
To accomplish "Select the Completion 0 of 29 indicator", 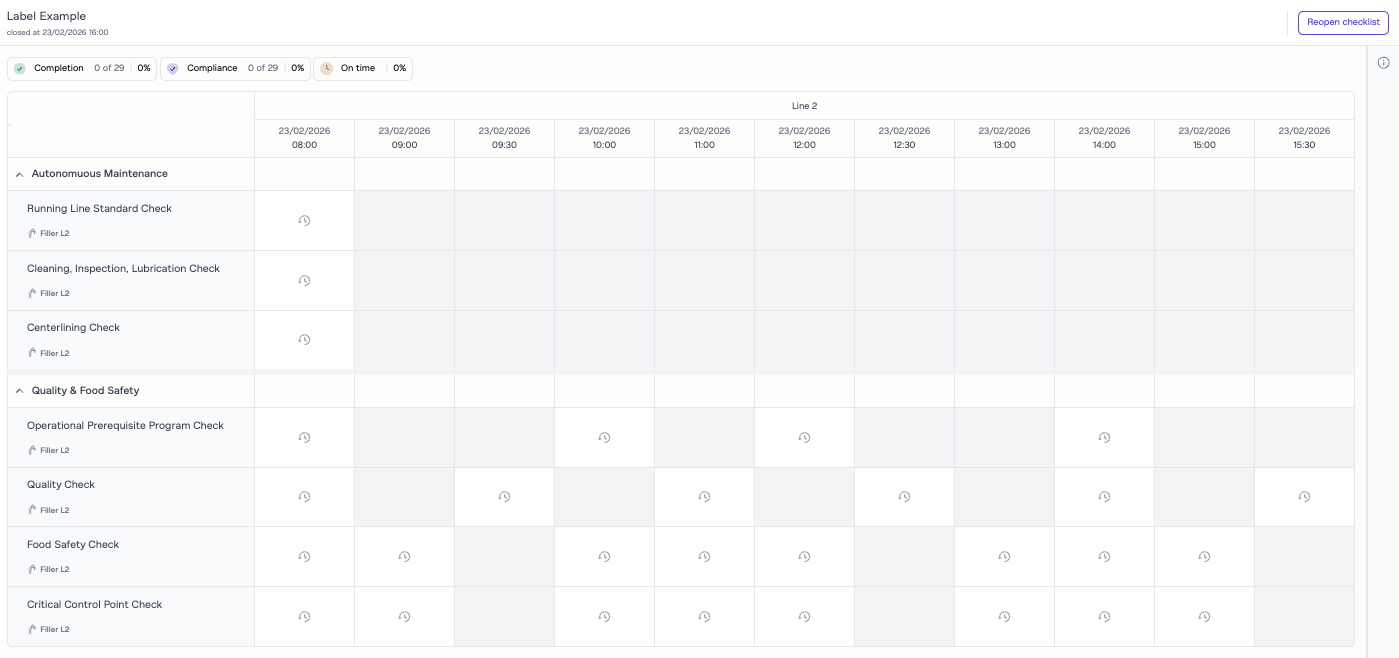I will 82,68.
